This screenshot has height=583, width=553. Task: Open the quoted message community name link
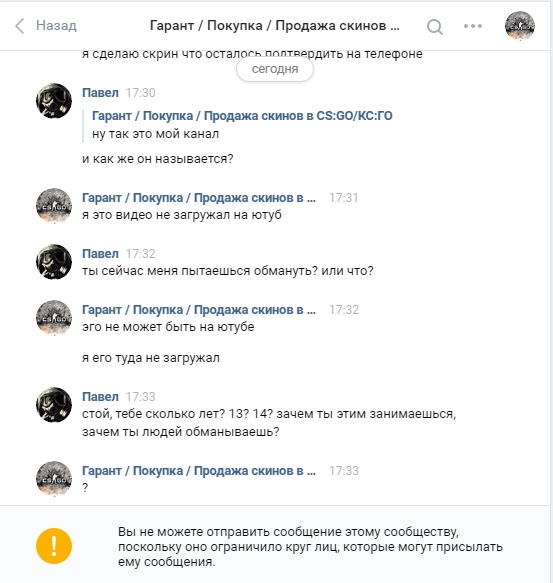point(242,116)
